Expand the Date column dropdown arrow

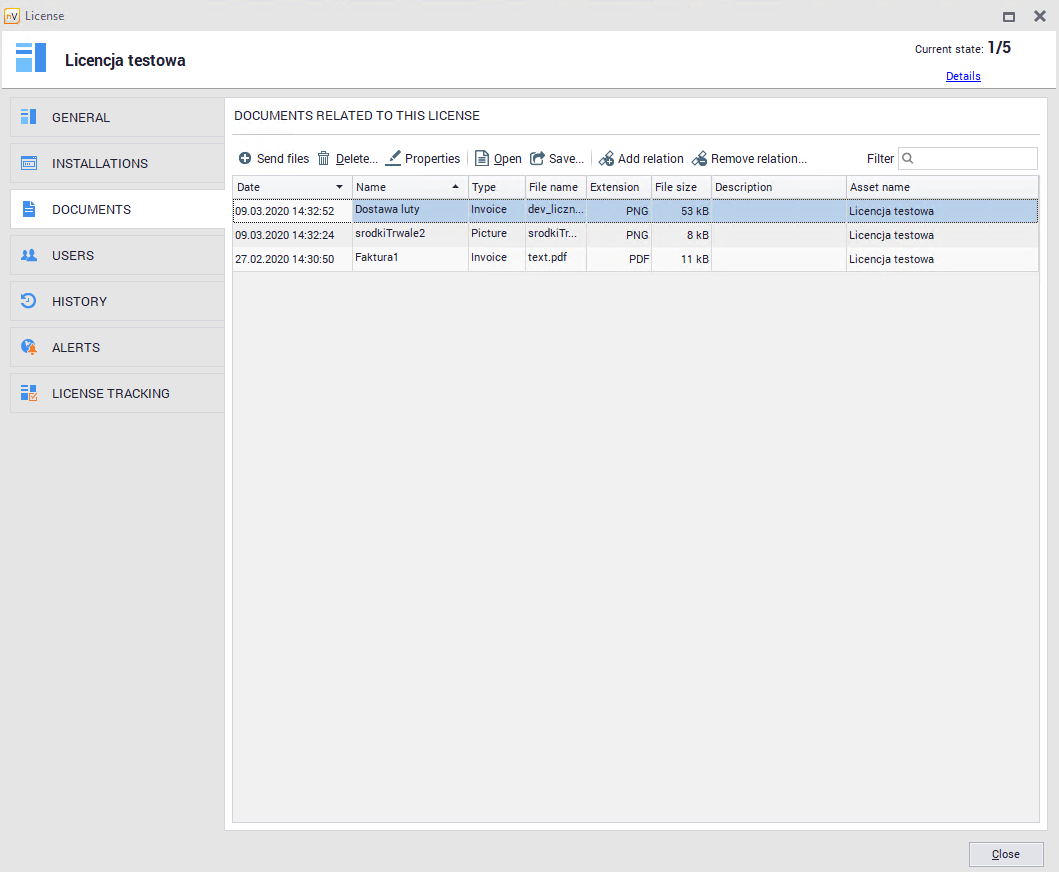click(340, 188)
